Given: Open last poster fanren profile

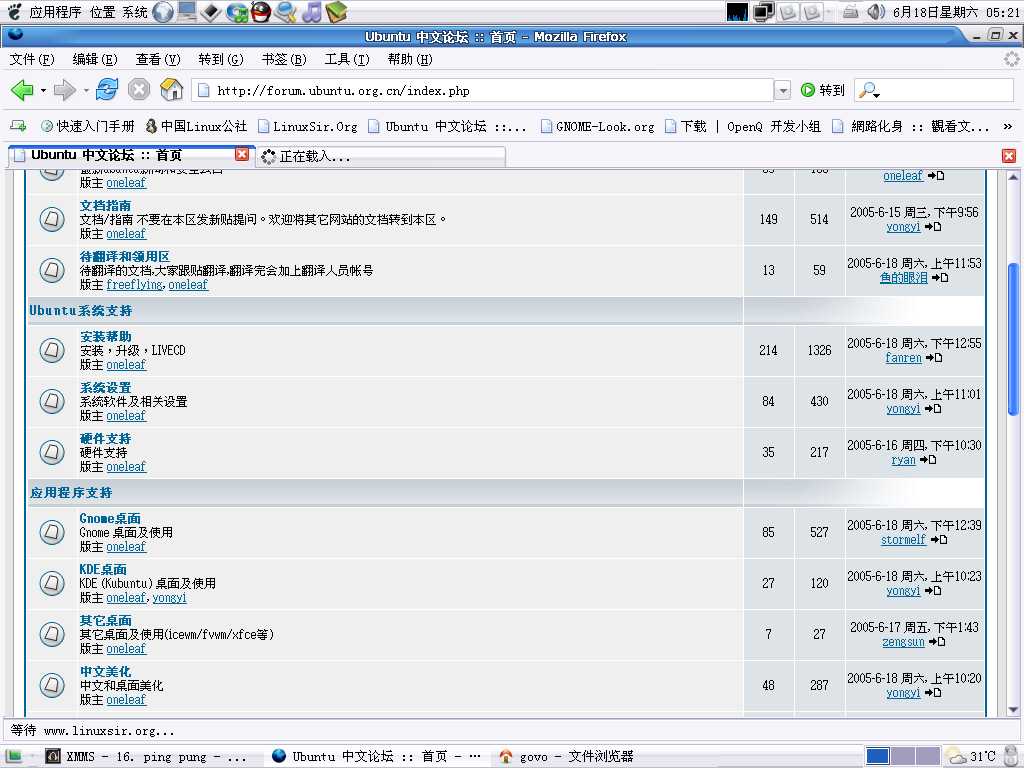Looking at the screenshot, I should coord(903,358).
